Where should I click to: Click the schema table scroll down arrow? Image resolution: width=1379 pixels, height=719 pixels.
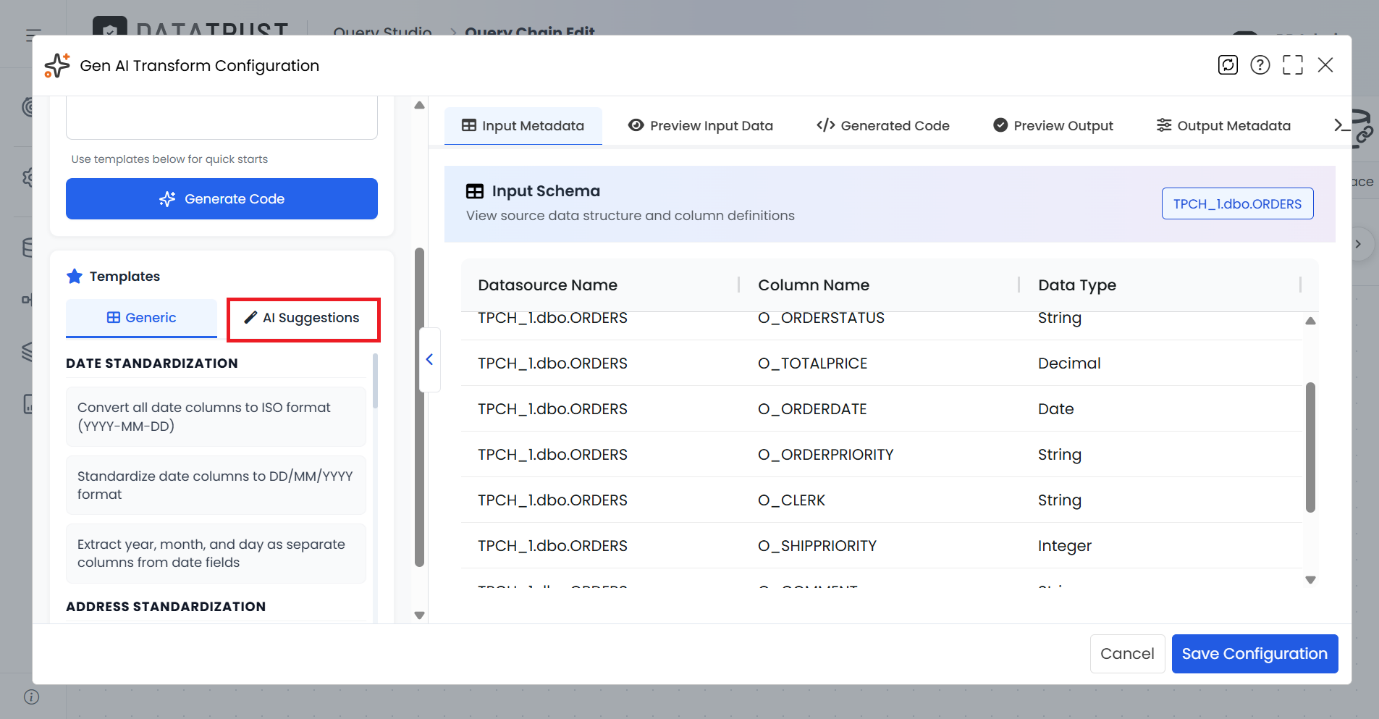tap(1310, 580)
